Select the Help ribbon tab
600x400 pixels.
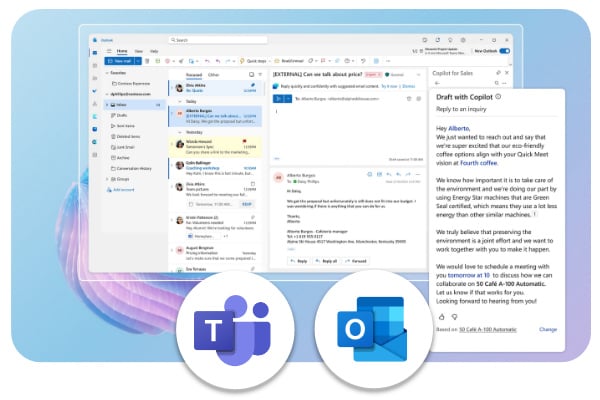(x=154, y=51)
